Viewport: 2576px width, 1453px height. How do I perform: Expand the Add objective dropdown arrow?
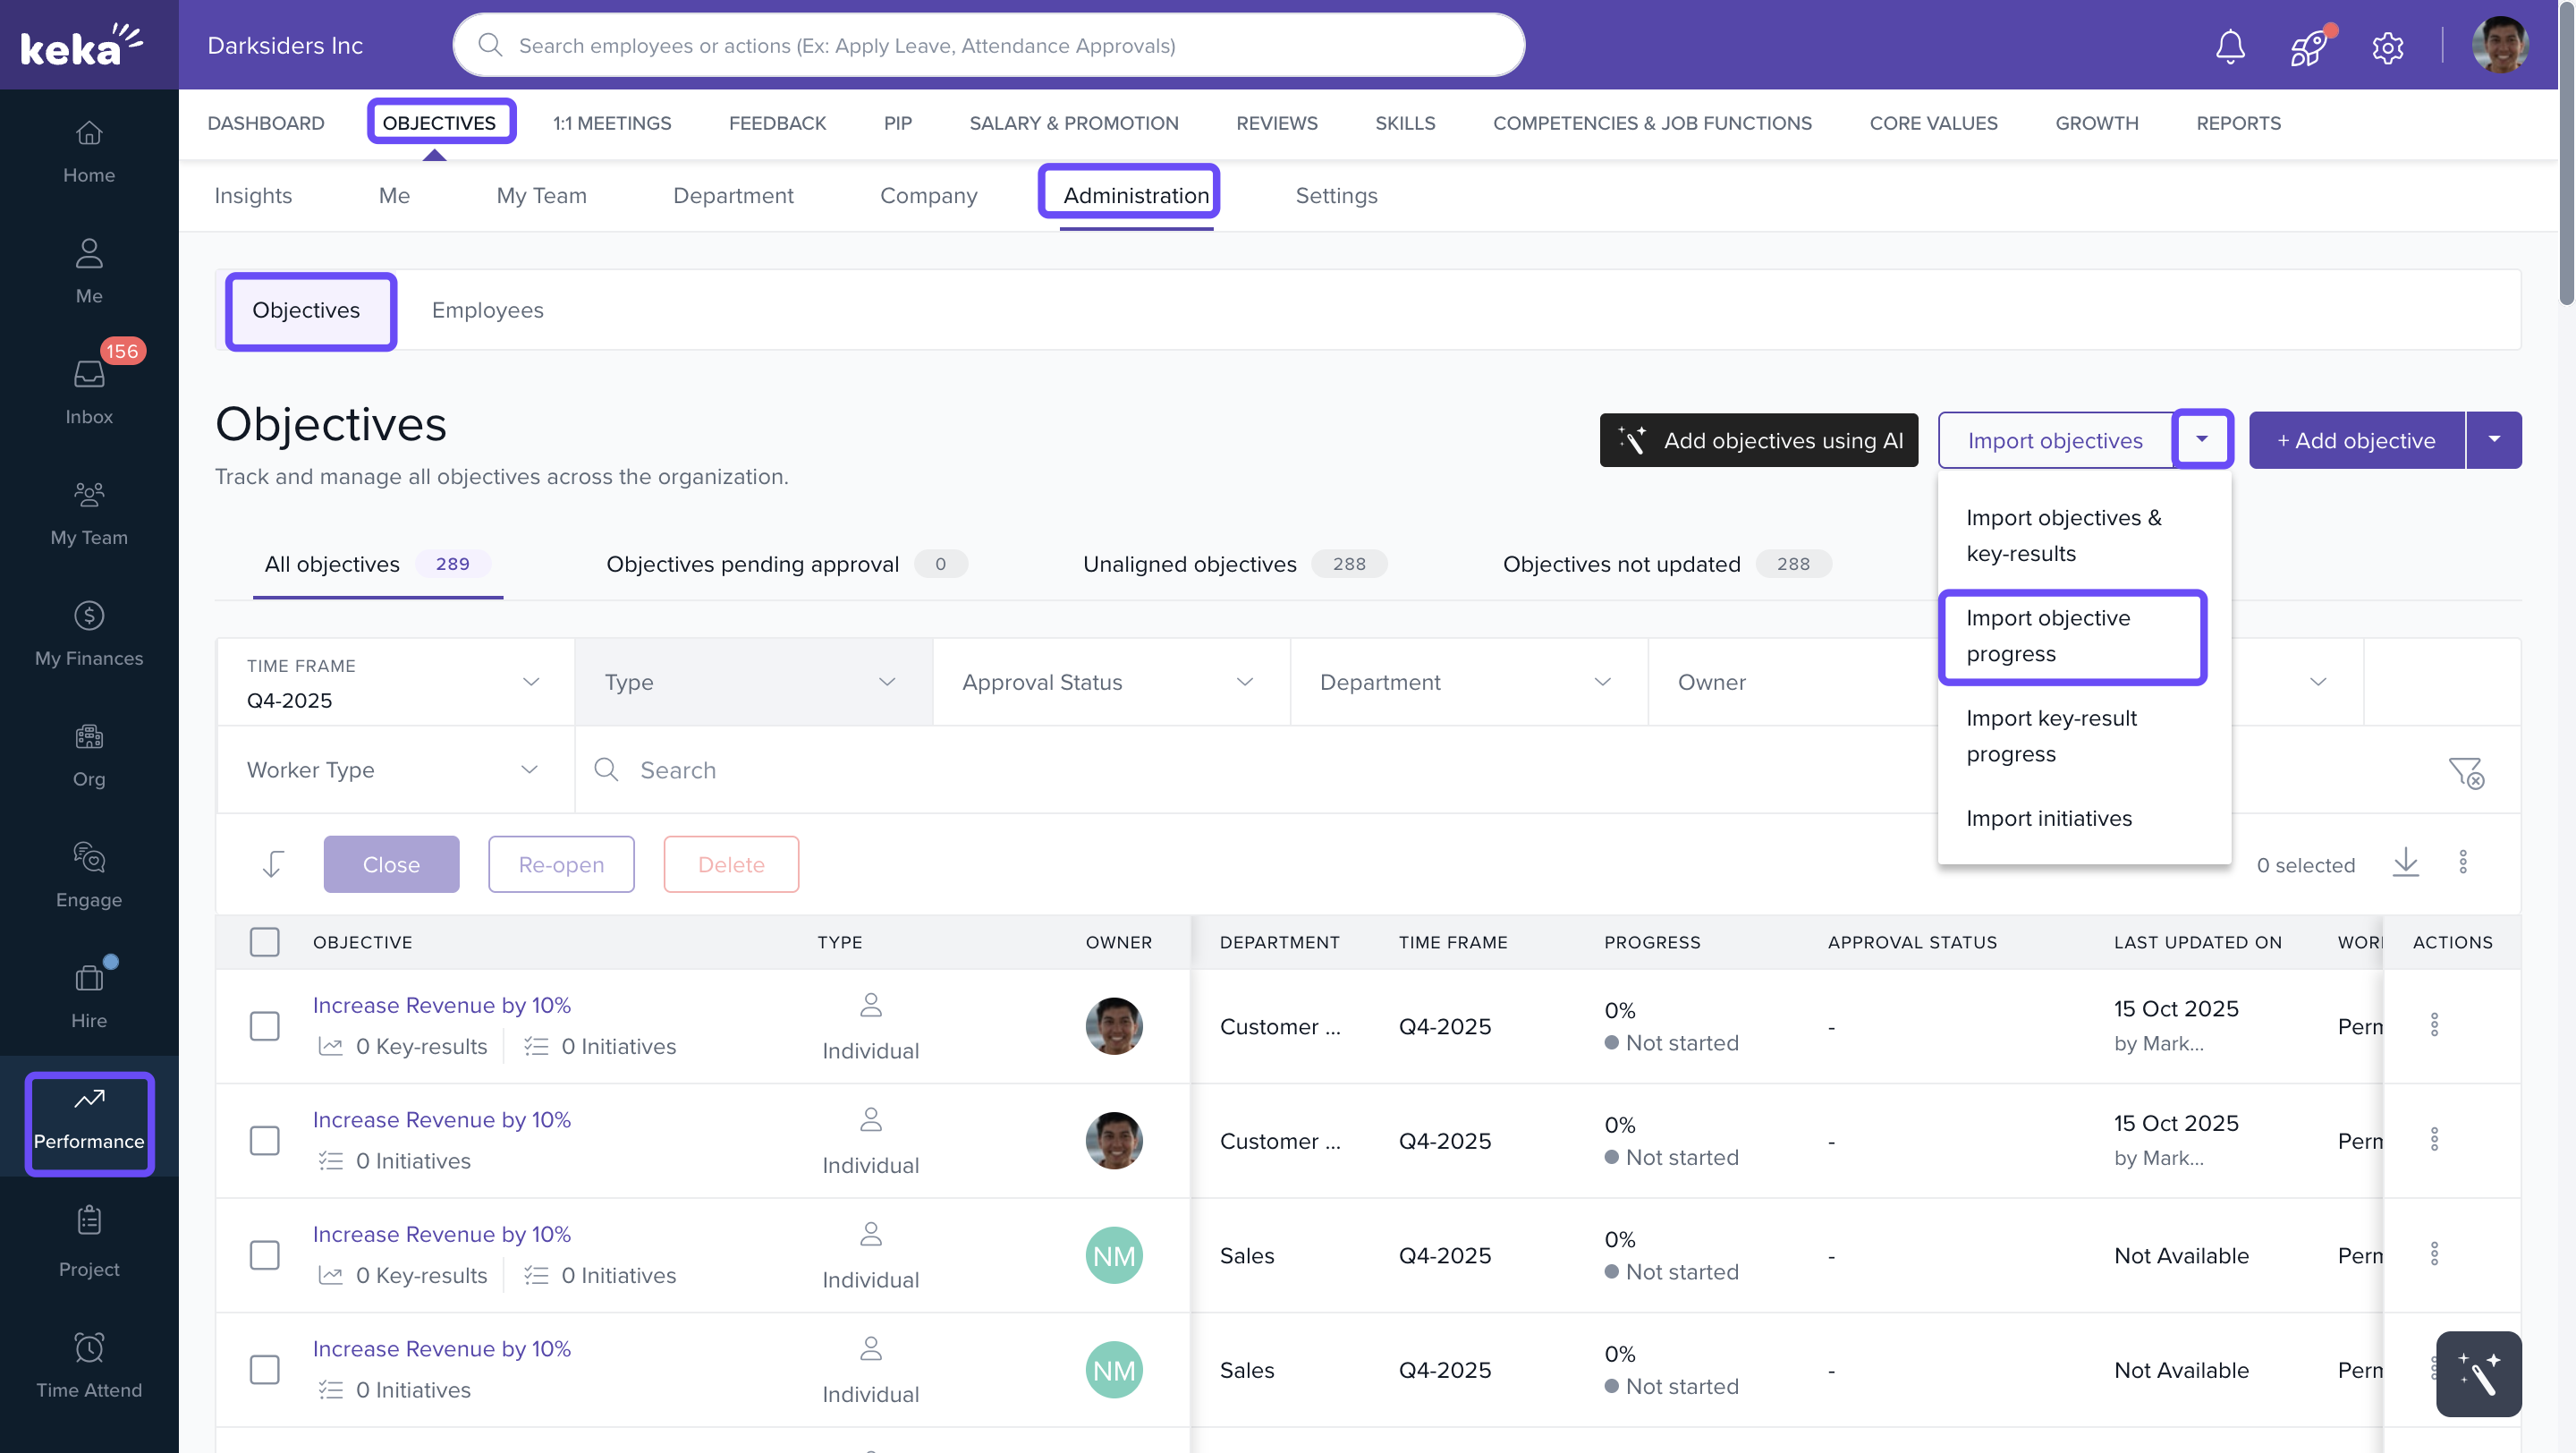point(2494,440)
